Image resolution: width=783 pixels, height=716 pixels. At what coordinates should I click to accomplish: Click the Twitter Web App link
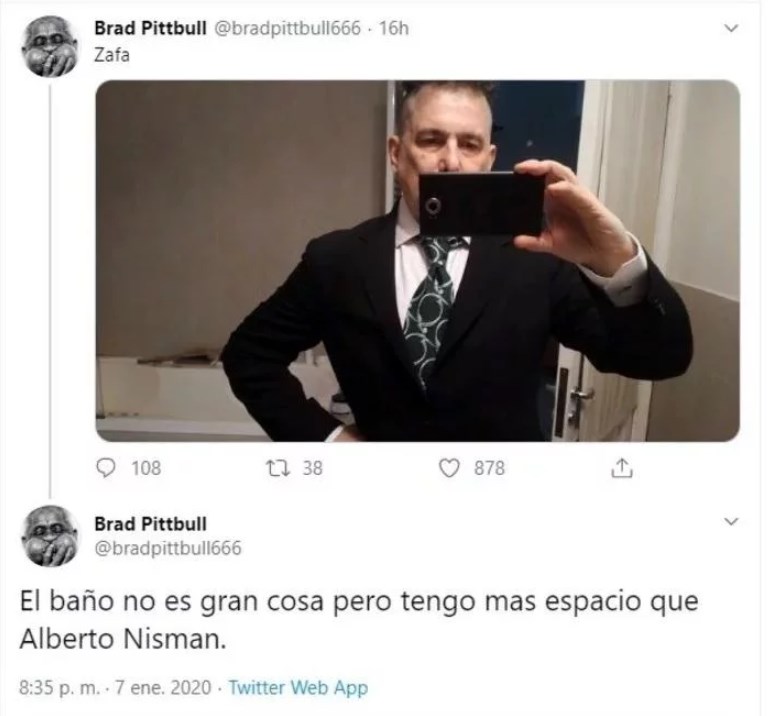(298, 688)
